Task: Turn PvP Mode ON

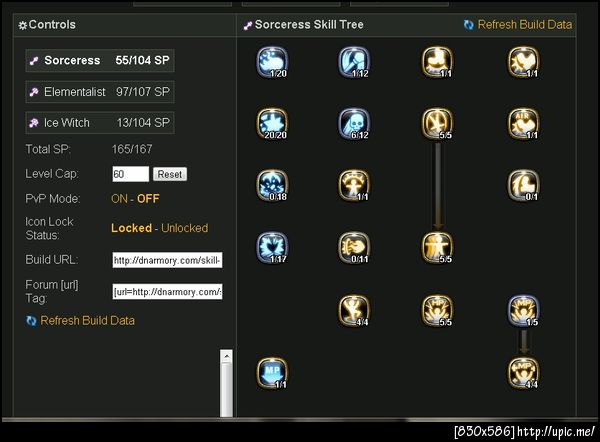Action: click(119, 199)
